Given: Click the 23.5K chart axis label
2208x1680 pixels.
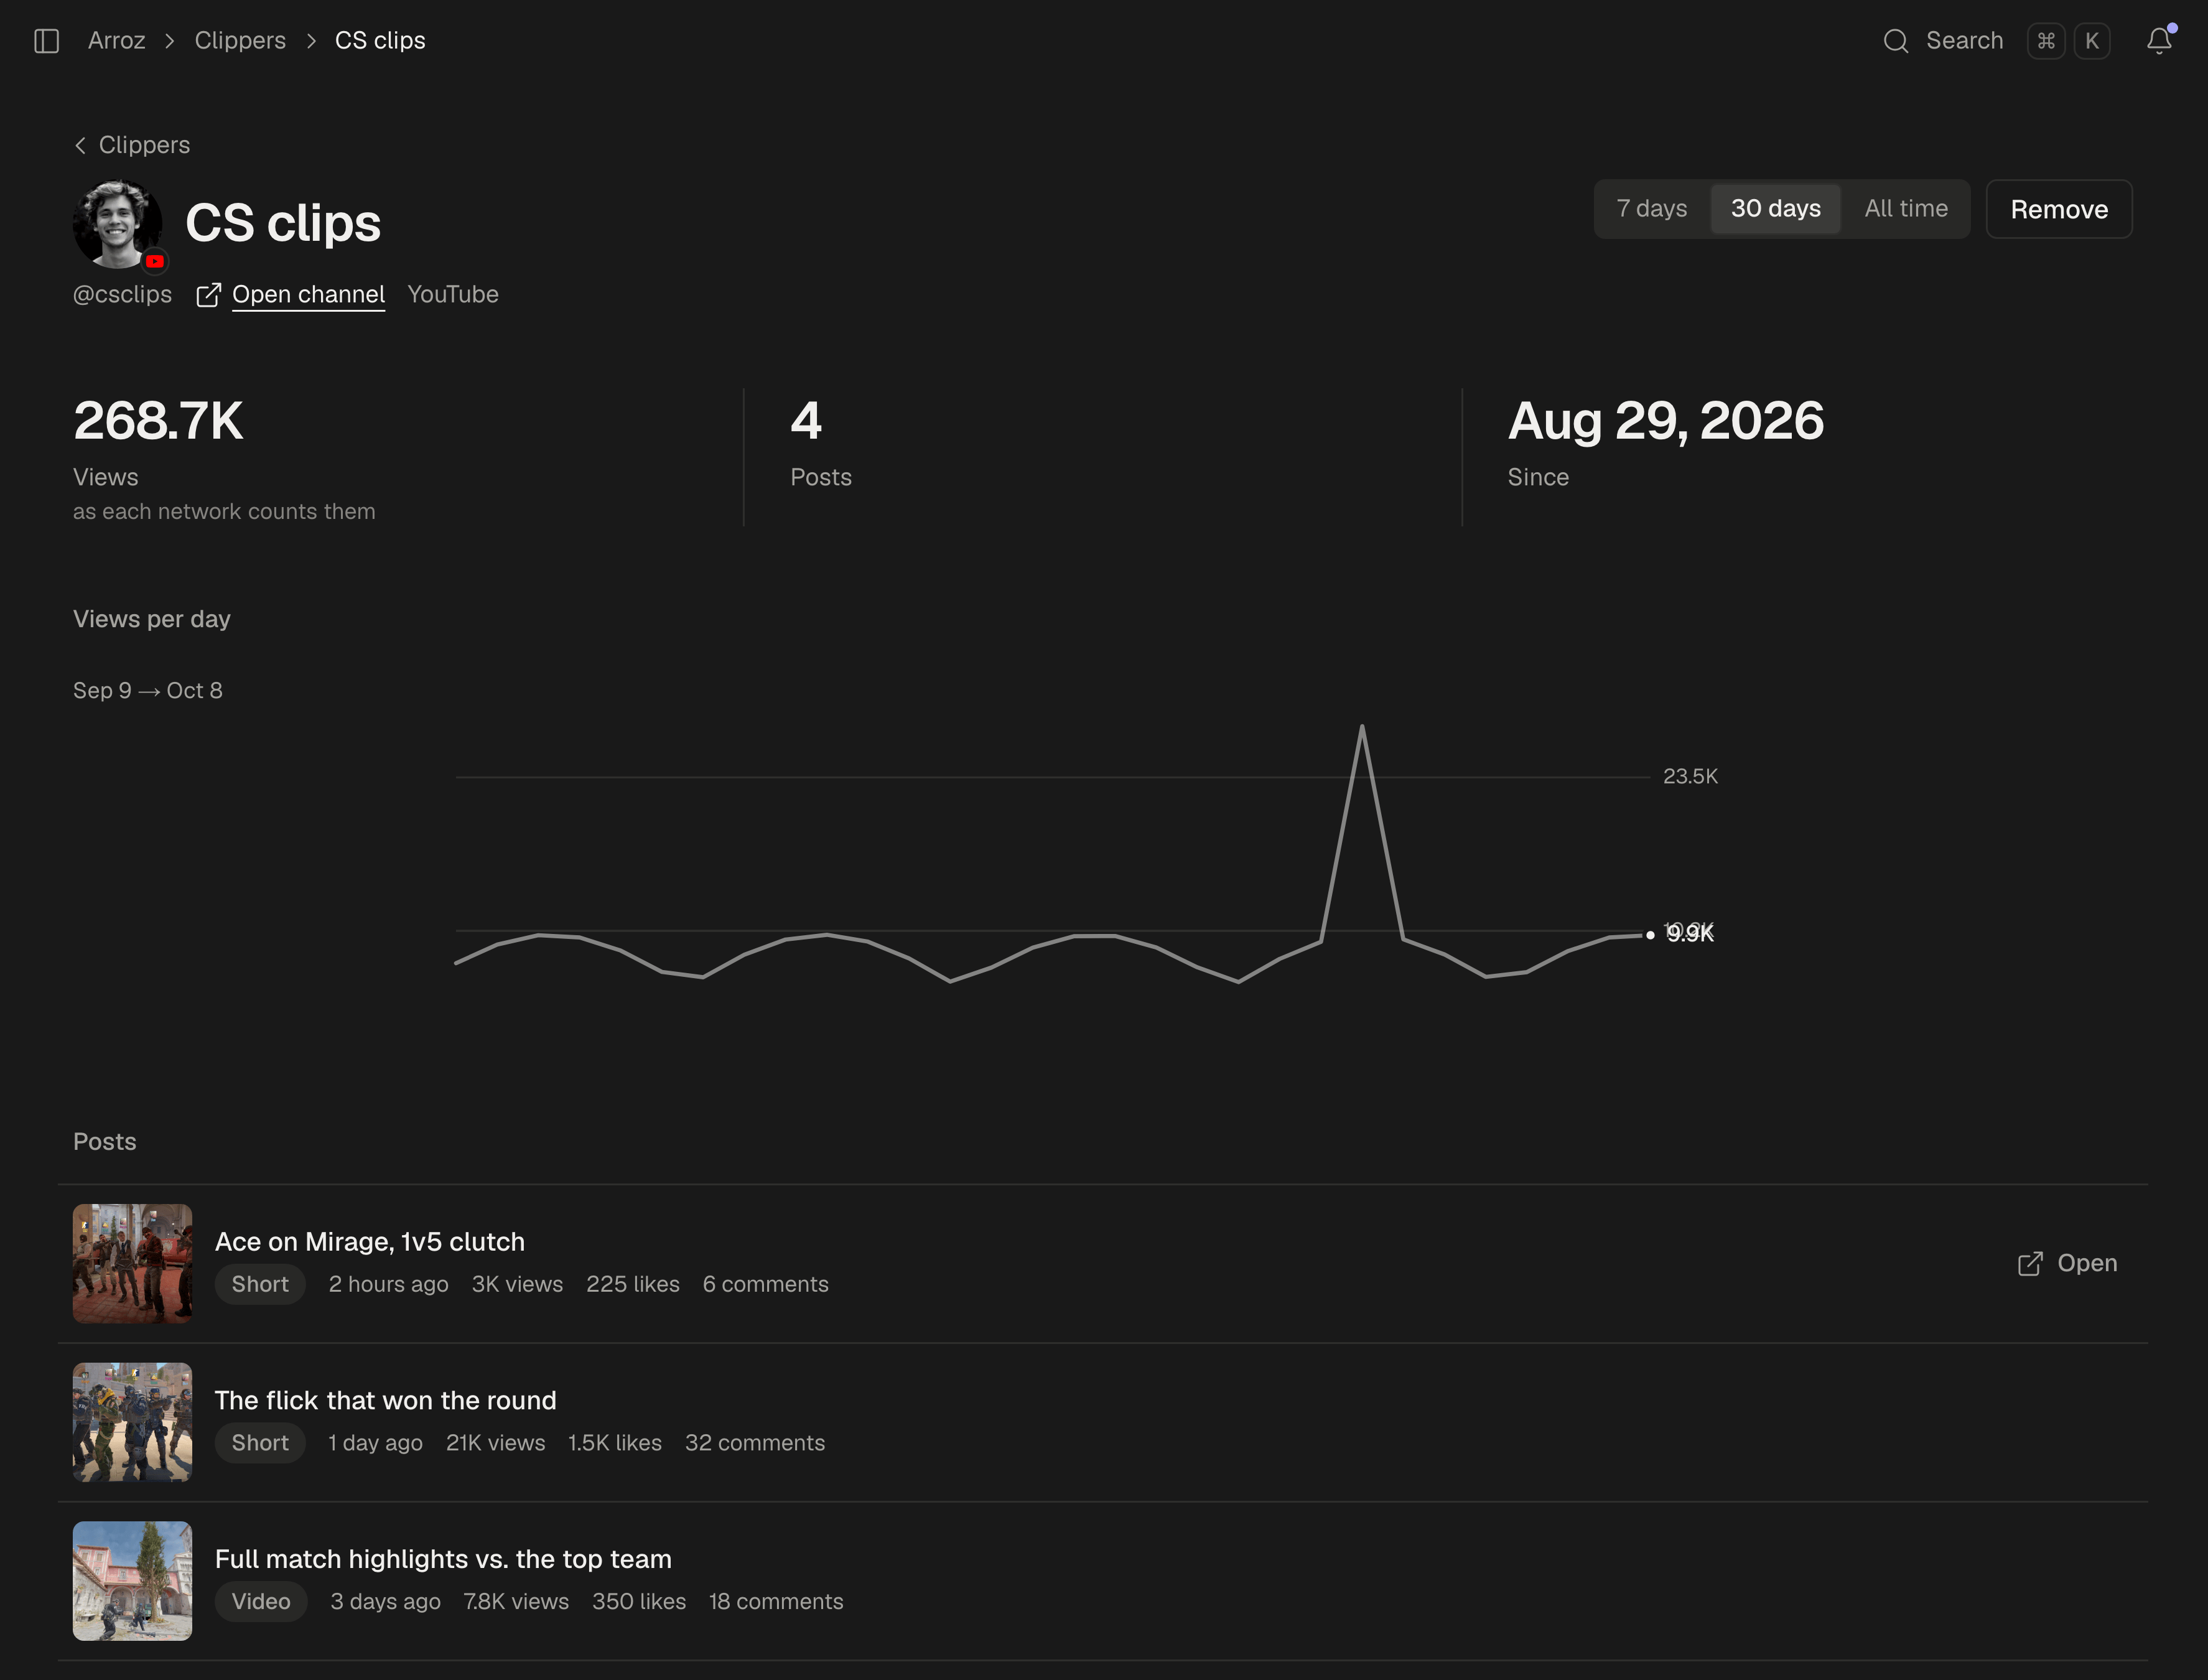Looking at the screenshot, I should [1690, 777].
